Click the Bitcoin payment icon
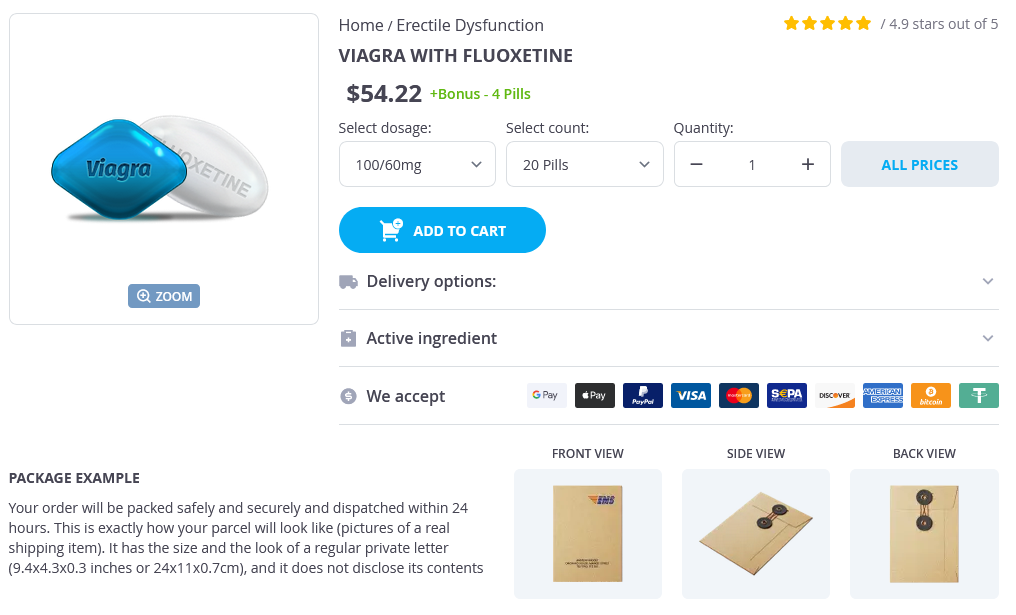Image resolution: width=1016 pixels, height=615 pixels. [x=931, y=396]
